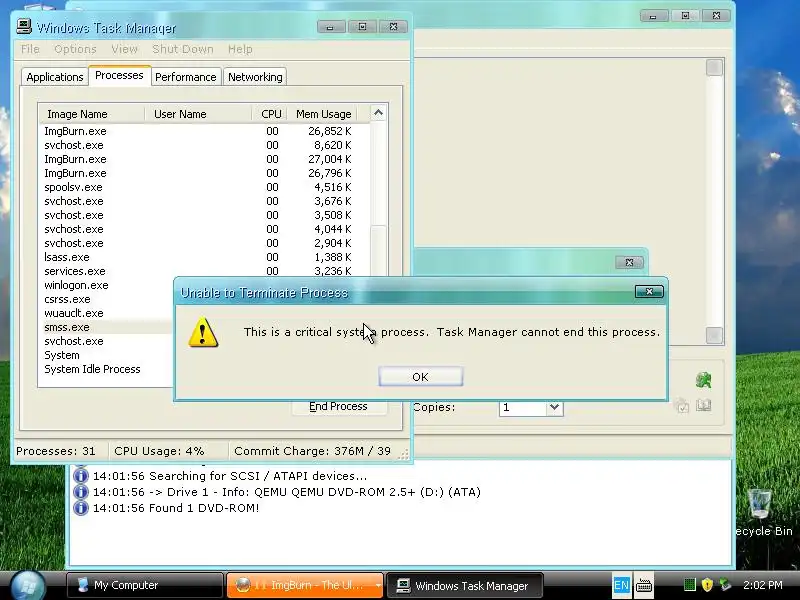Select the svchost.exe row using 8,620 K
This screenshot has width=800, height=600.
point(205,145)
